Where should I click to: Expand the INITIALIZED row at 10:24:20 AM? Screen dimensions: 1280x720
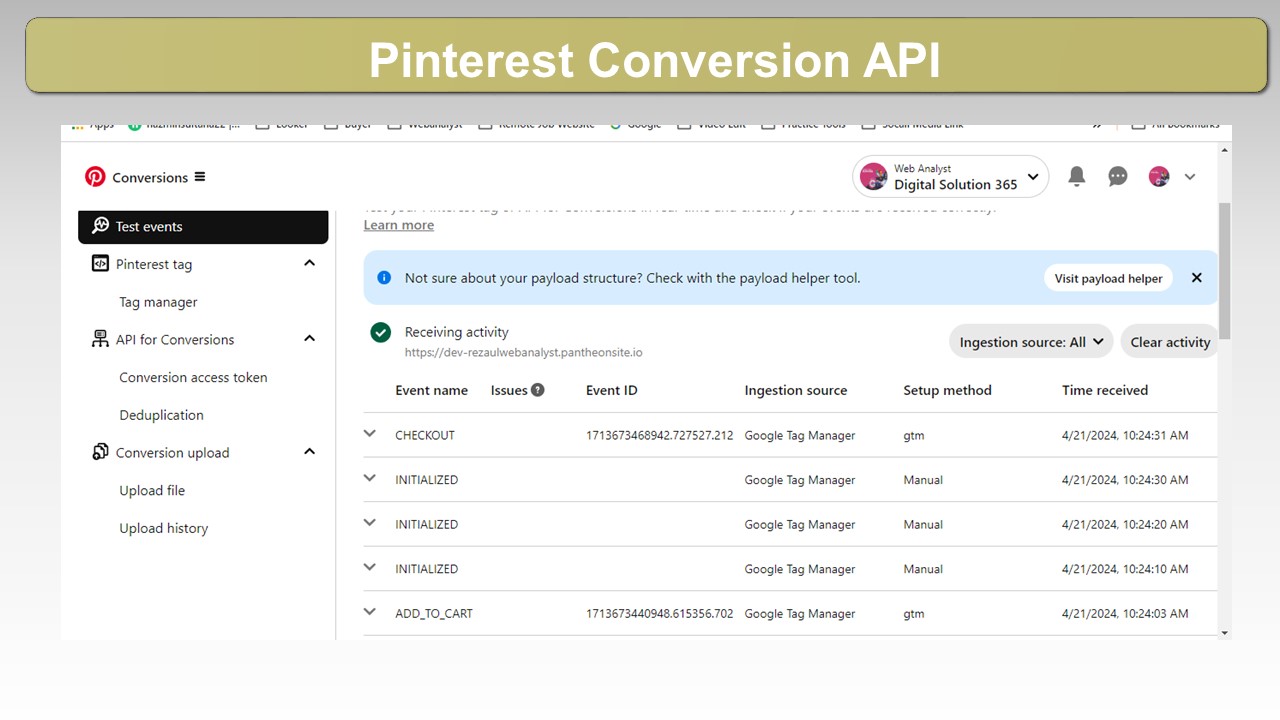pos(370,523)
